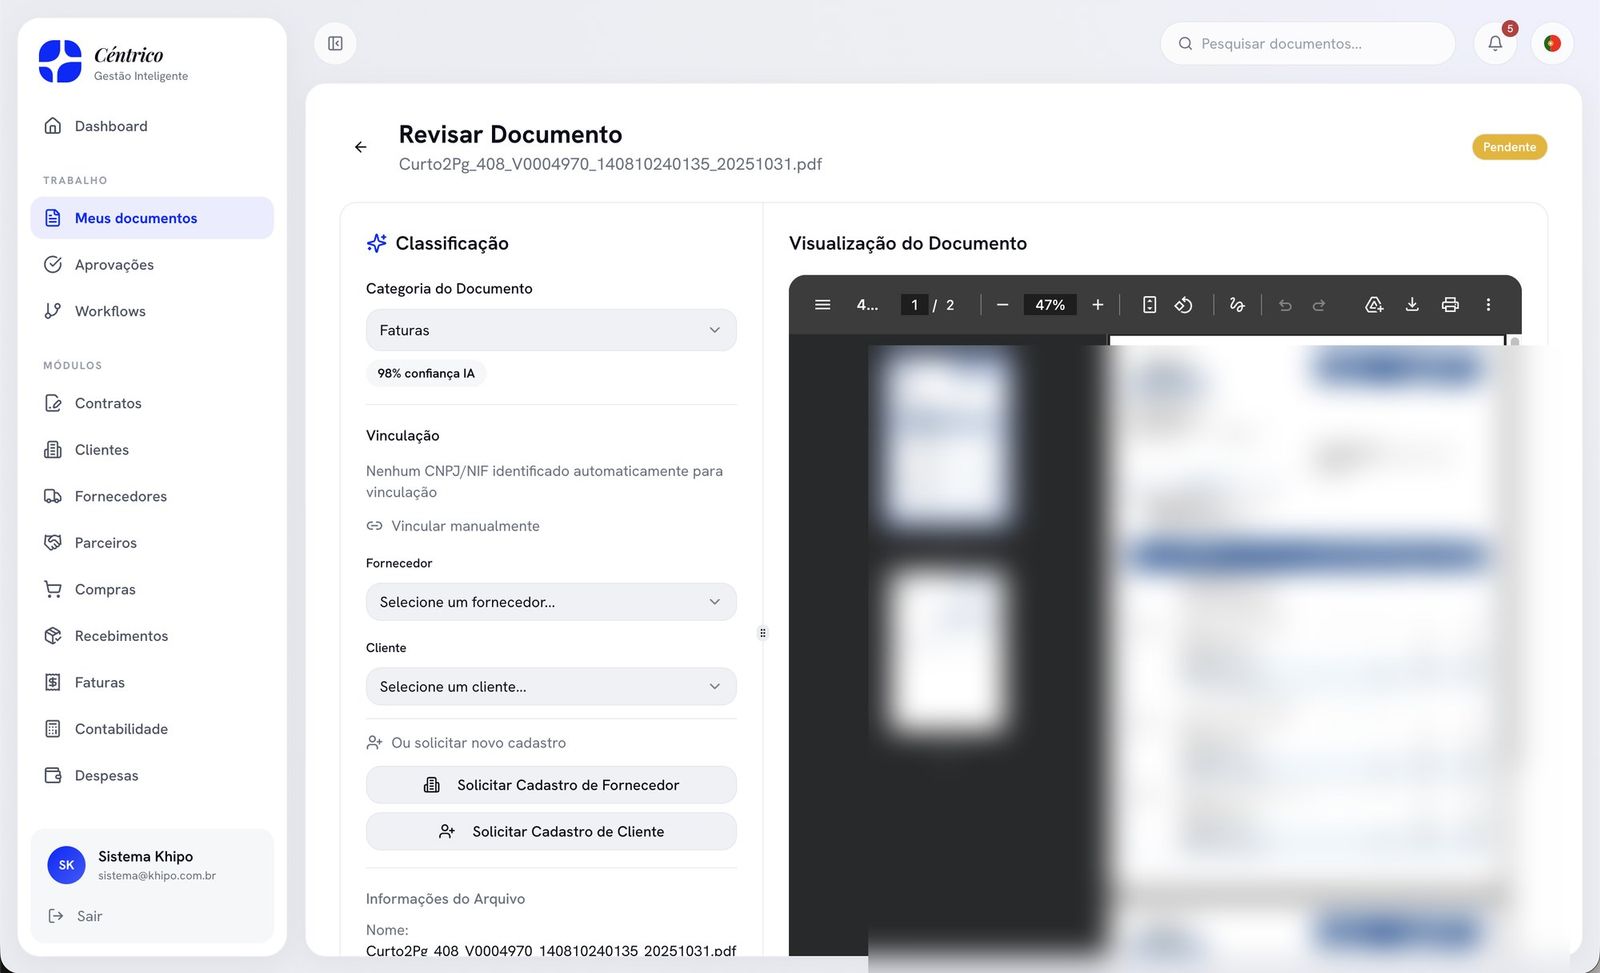Click the file name under Revisar Documento

[610, 164]
